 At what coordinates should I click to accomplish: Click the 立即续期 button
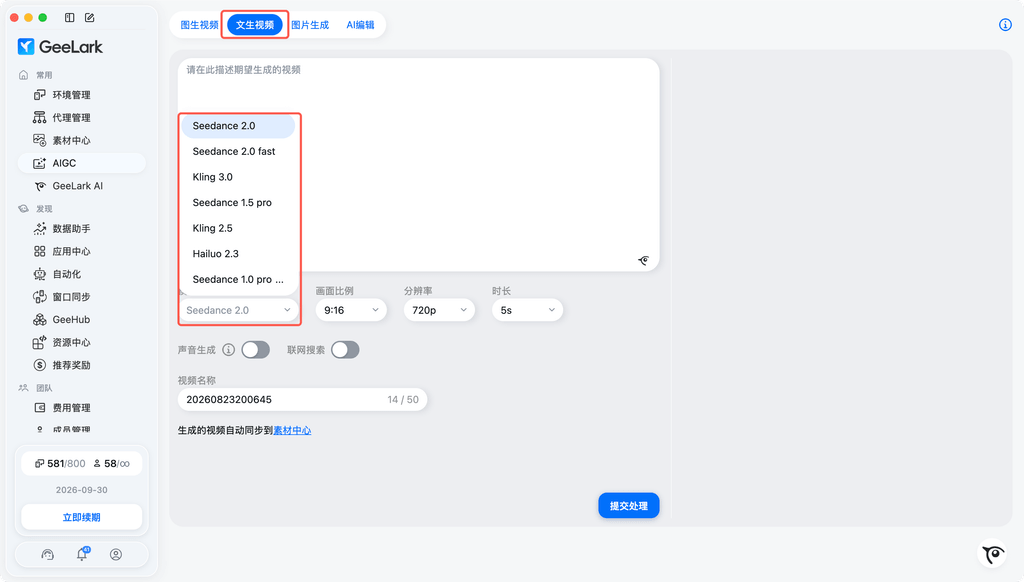[x=82, y=517]
